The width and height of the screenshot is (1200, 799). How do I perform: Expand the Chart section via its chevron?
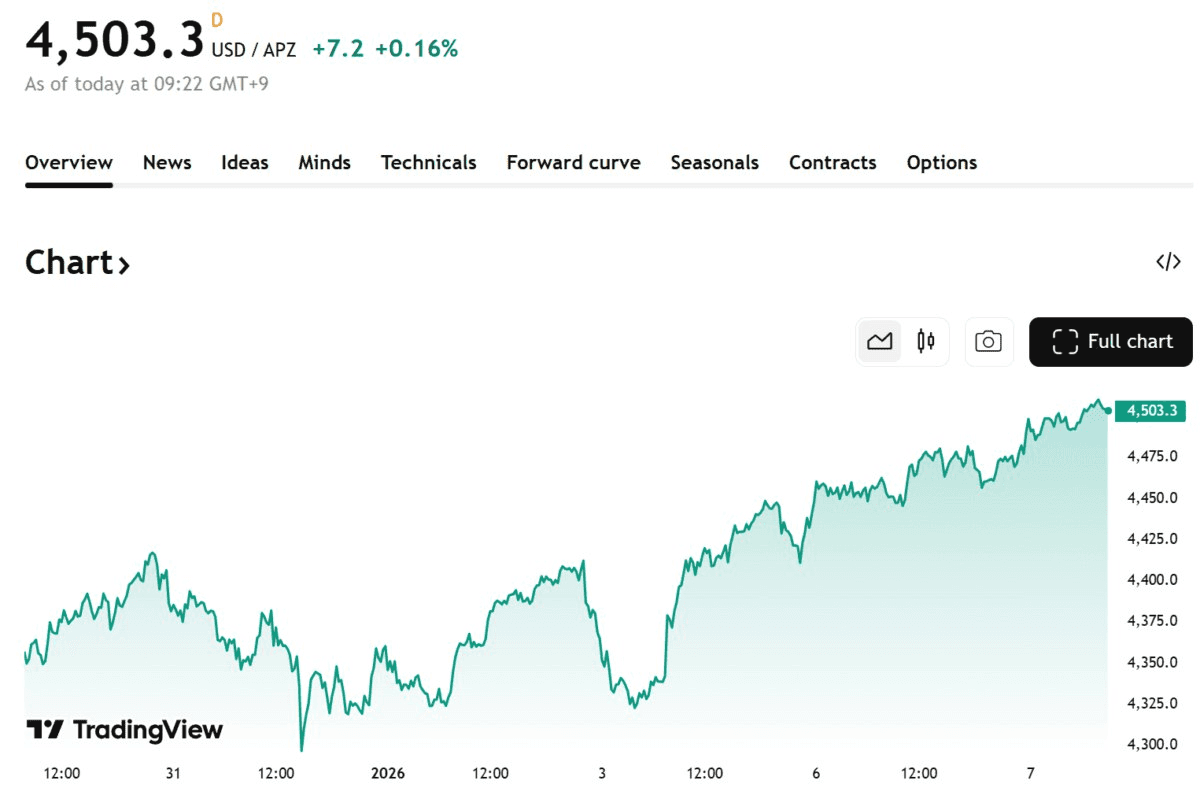(x=124, y=265)
